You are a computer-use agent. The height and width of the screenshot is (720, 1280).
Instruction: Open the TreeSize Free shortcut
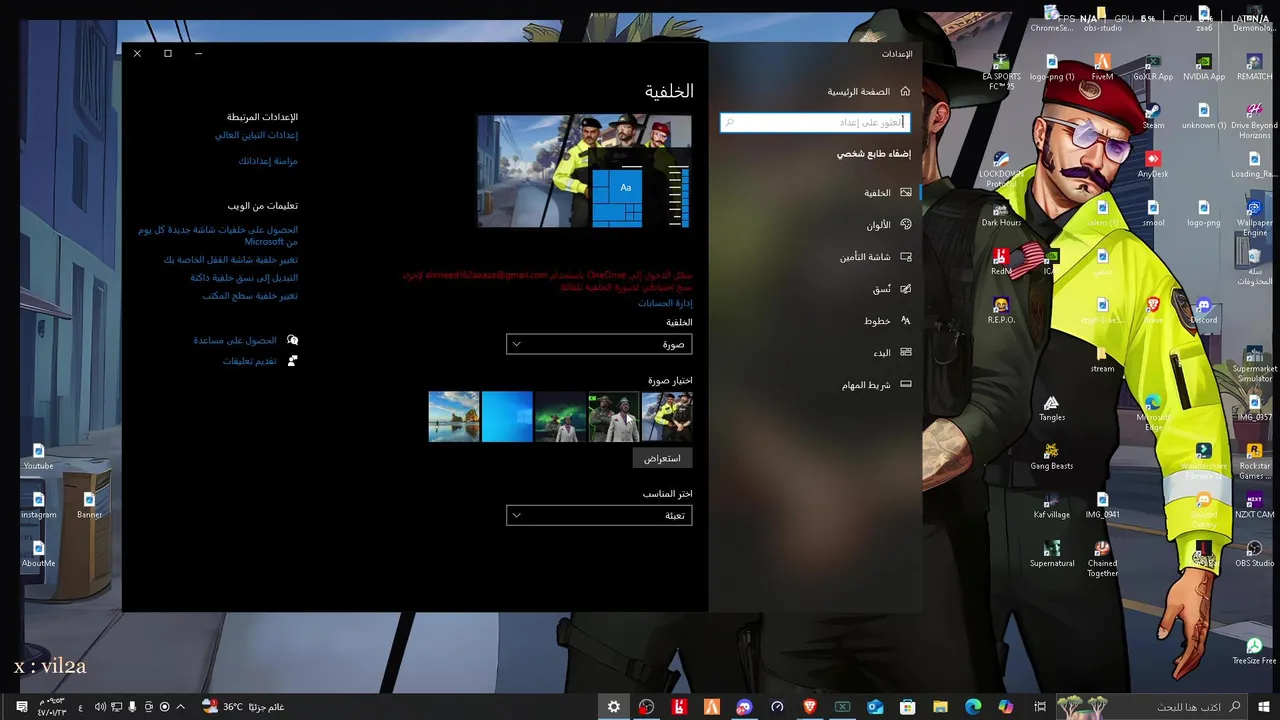[1254, 651]
